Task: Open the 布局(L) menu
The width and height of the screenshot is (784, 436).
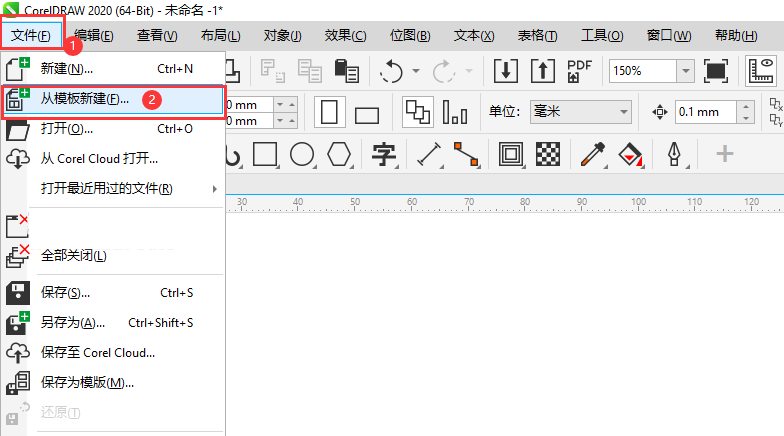Action: (220, 36)
